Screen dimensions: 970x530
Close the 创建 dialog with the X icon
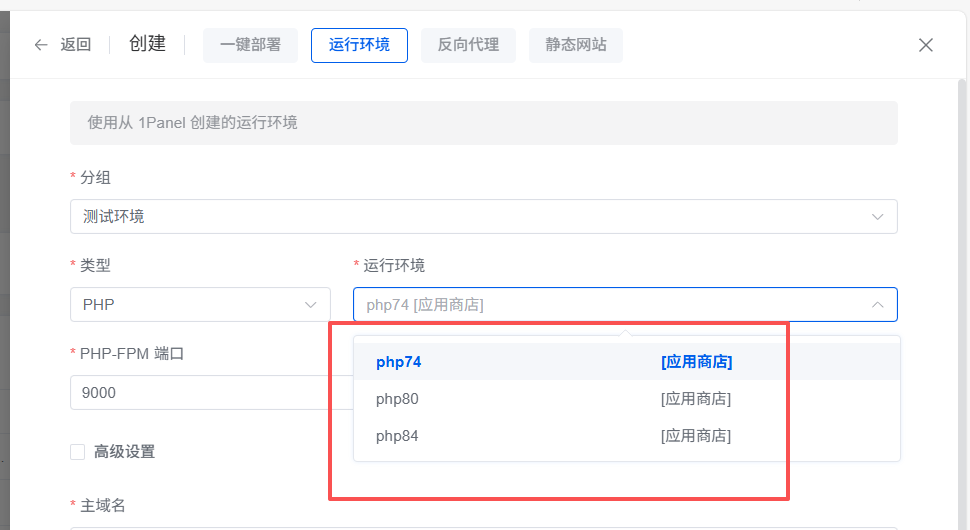pyautogui.click(x=926, y=45)
